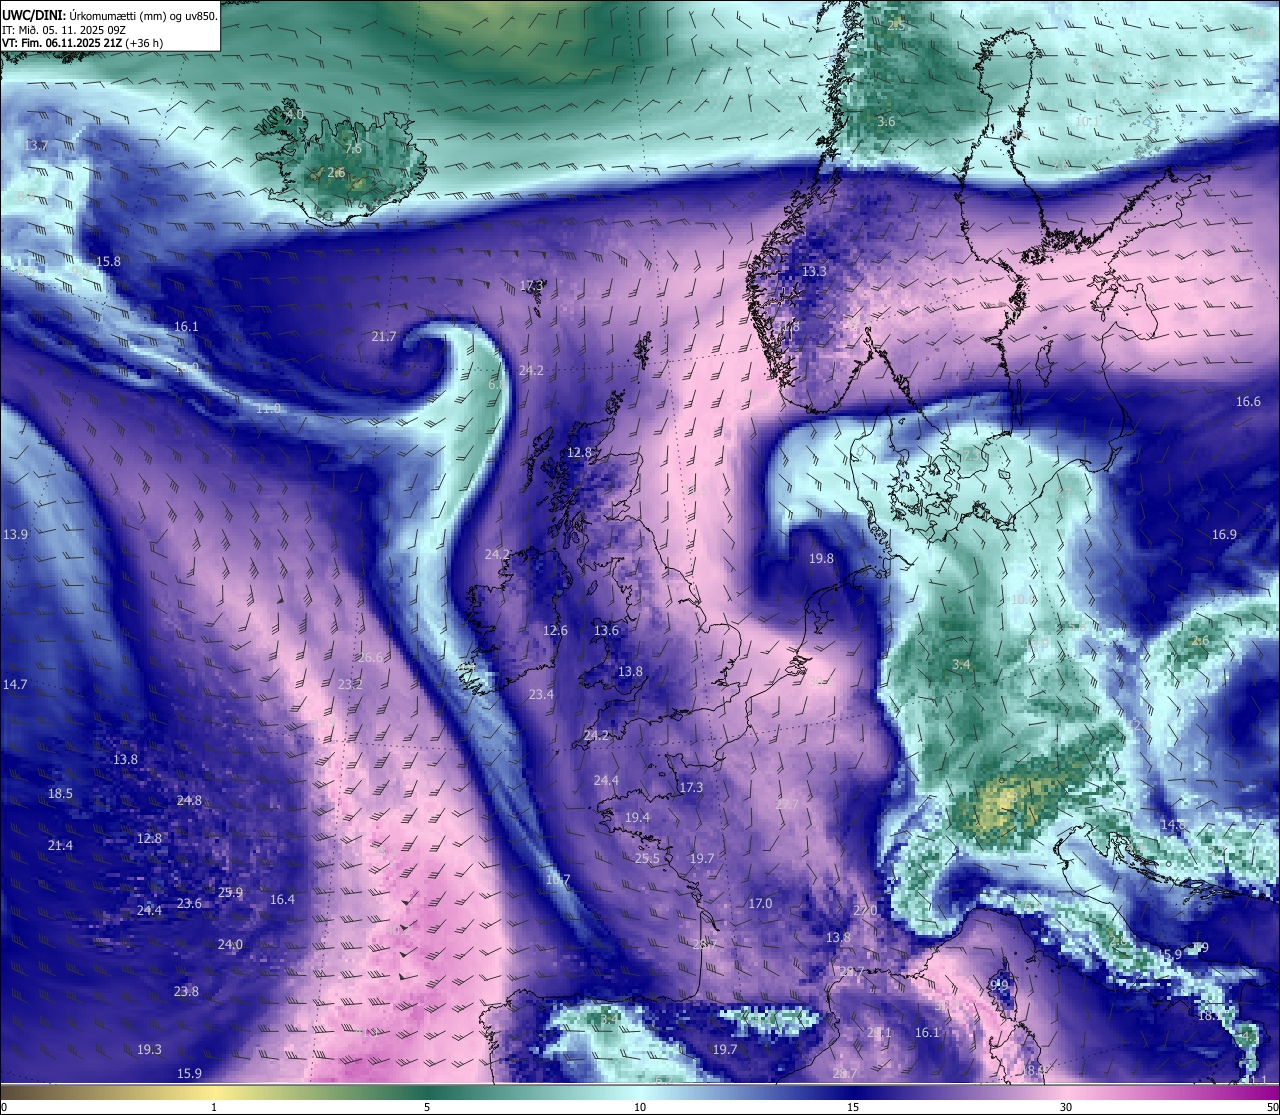Image resolution: width=1280 pixels, height=1115 pixels.
Task: Click the 19.8 value over the North Sea
Action: click(x=821, y=558)
